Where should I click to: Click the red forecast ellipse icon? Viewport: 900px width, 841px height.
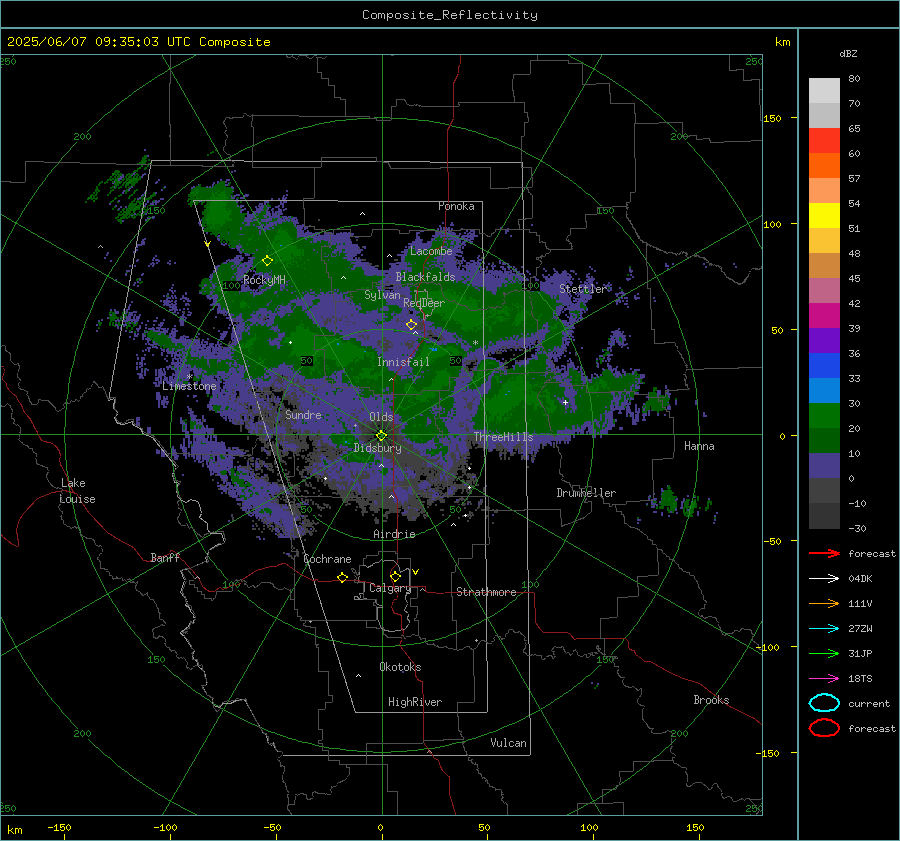tap(824, 728)
